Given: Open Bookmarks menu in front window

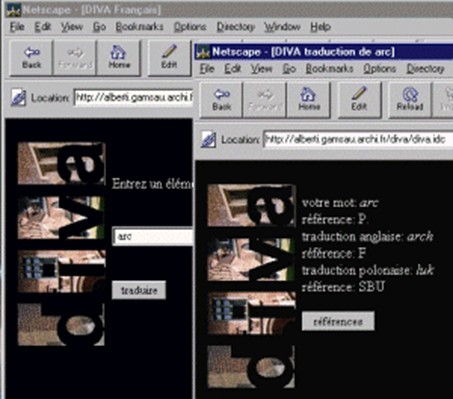Looking at the screenshot, I should (329, 69).
